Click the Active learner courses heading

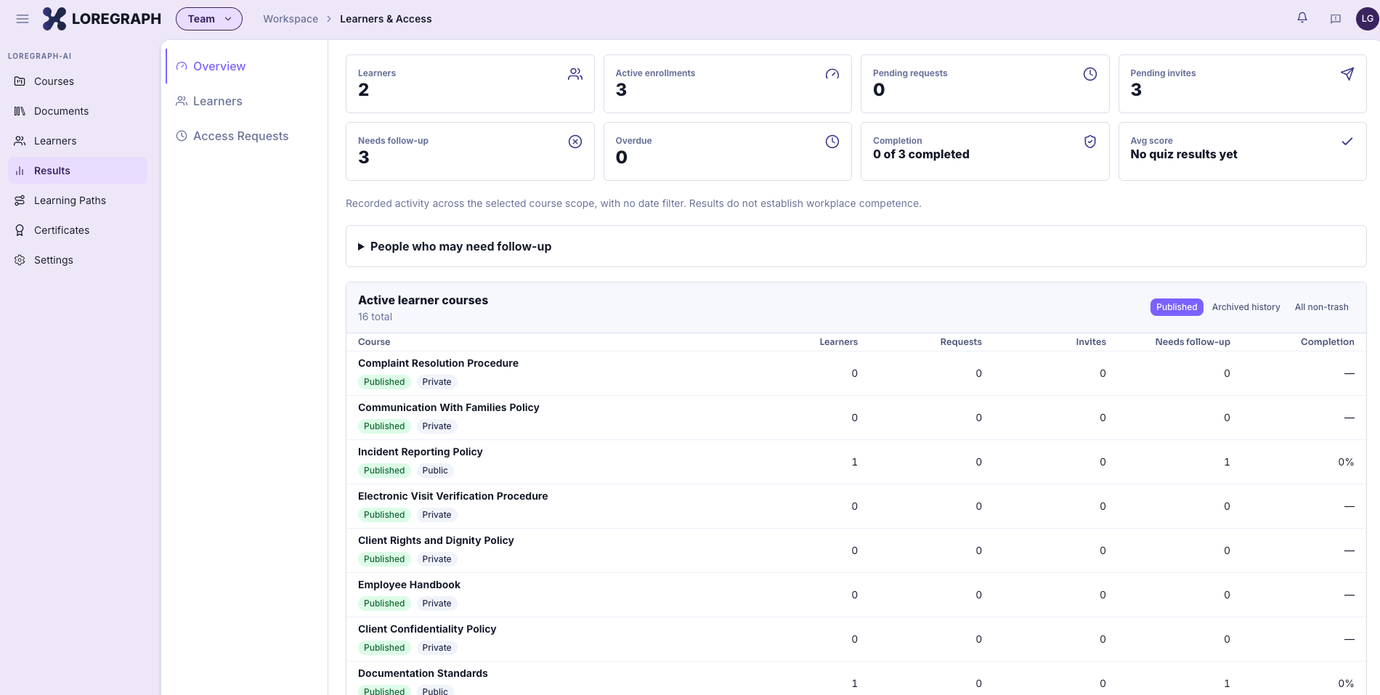click(423, 300)
